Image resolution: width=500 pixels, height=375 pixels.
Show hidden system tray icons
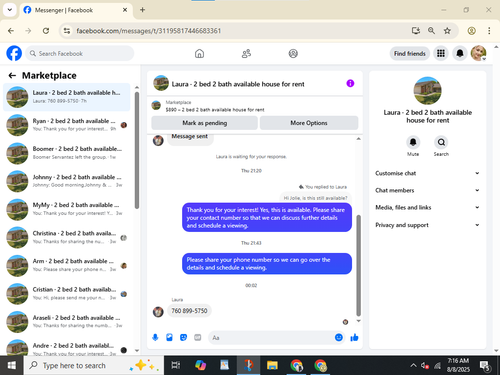tap(413, 365)
